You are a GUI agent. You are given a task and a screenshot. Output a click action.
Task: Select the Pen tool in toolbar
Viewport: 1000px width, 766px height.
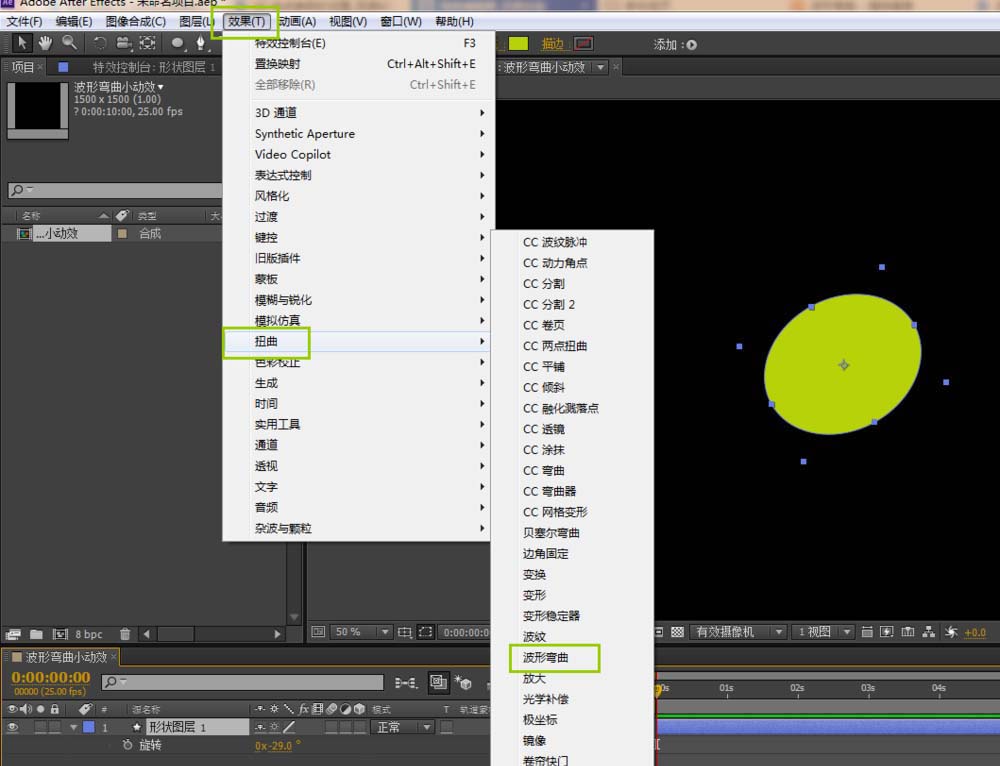coord(201,43)
